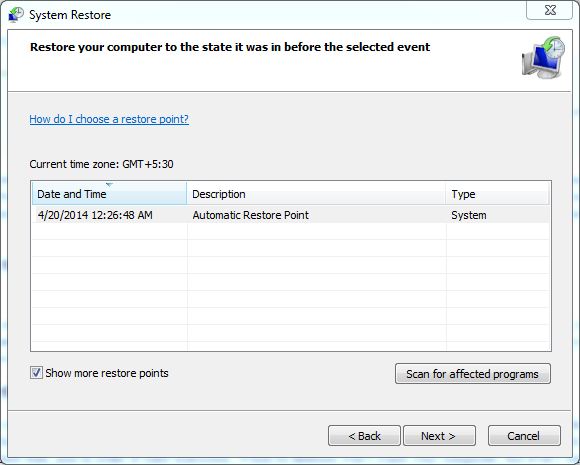Open "How do I choose a restore point?" link

point(109,119)
